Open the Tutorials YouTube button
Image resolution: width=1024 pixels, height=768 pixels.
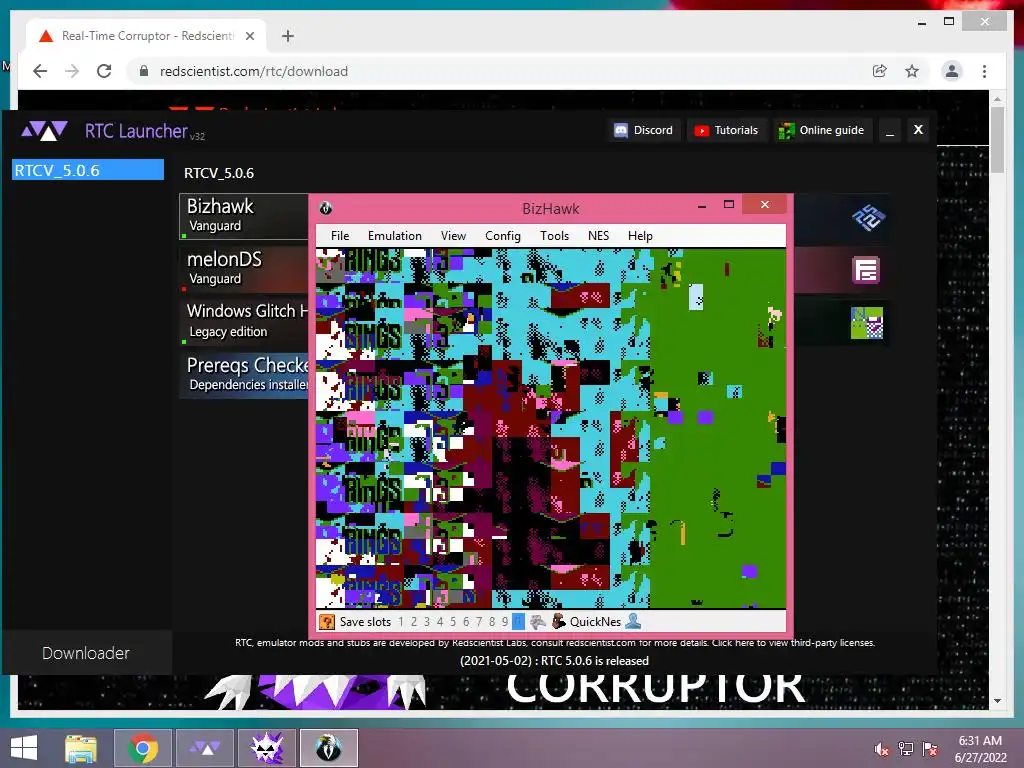pos(726,130)
